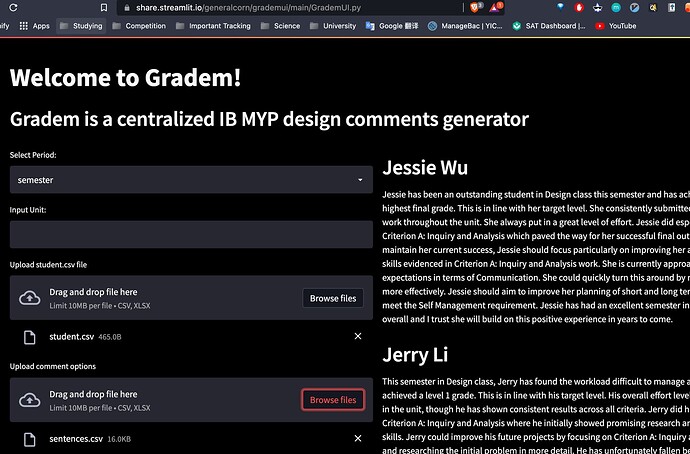
Task: Open the Competition bookmarks folder
Action: click(139, 26)
